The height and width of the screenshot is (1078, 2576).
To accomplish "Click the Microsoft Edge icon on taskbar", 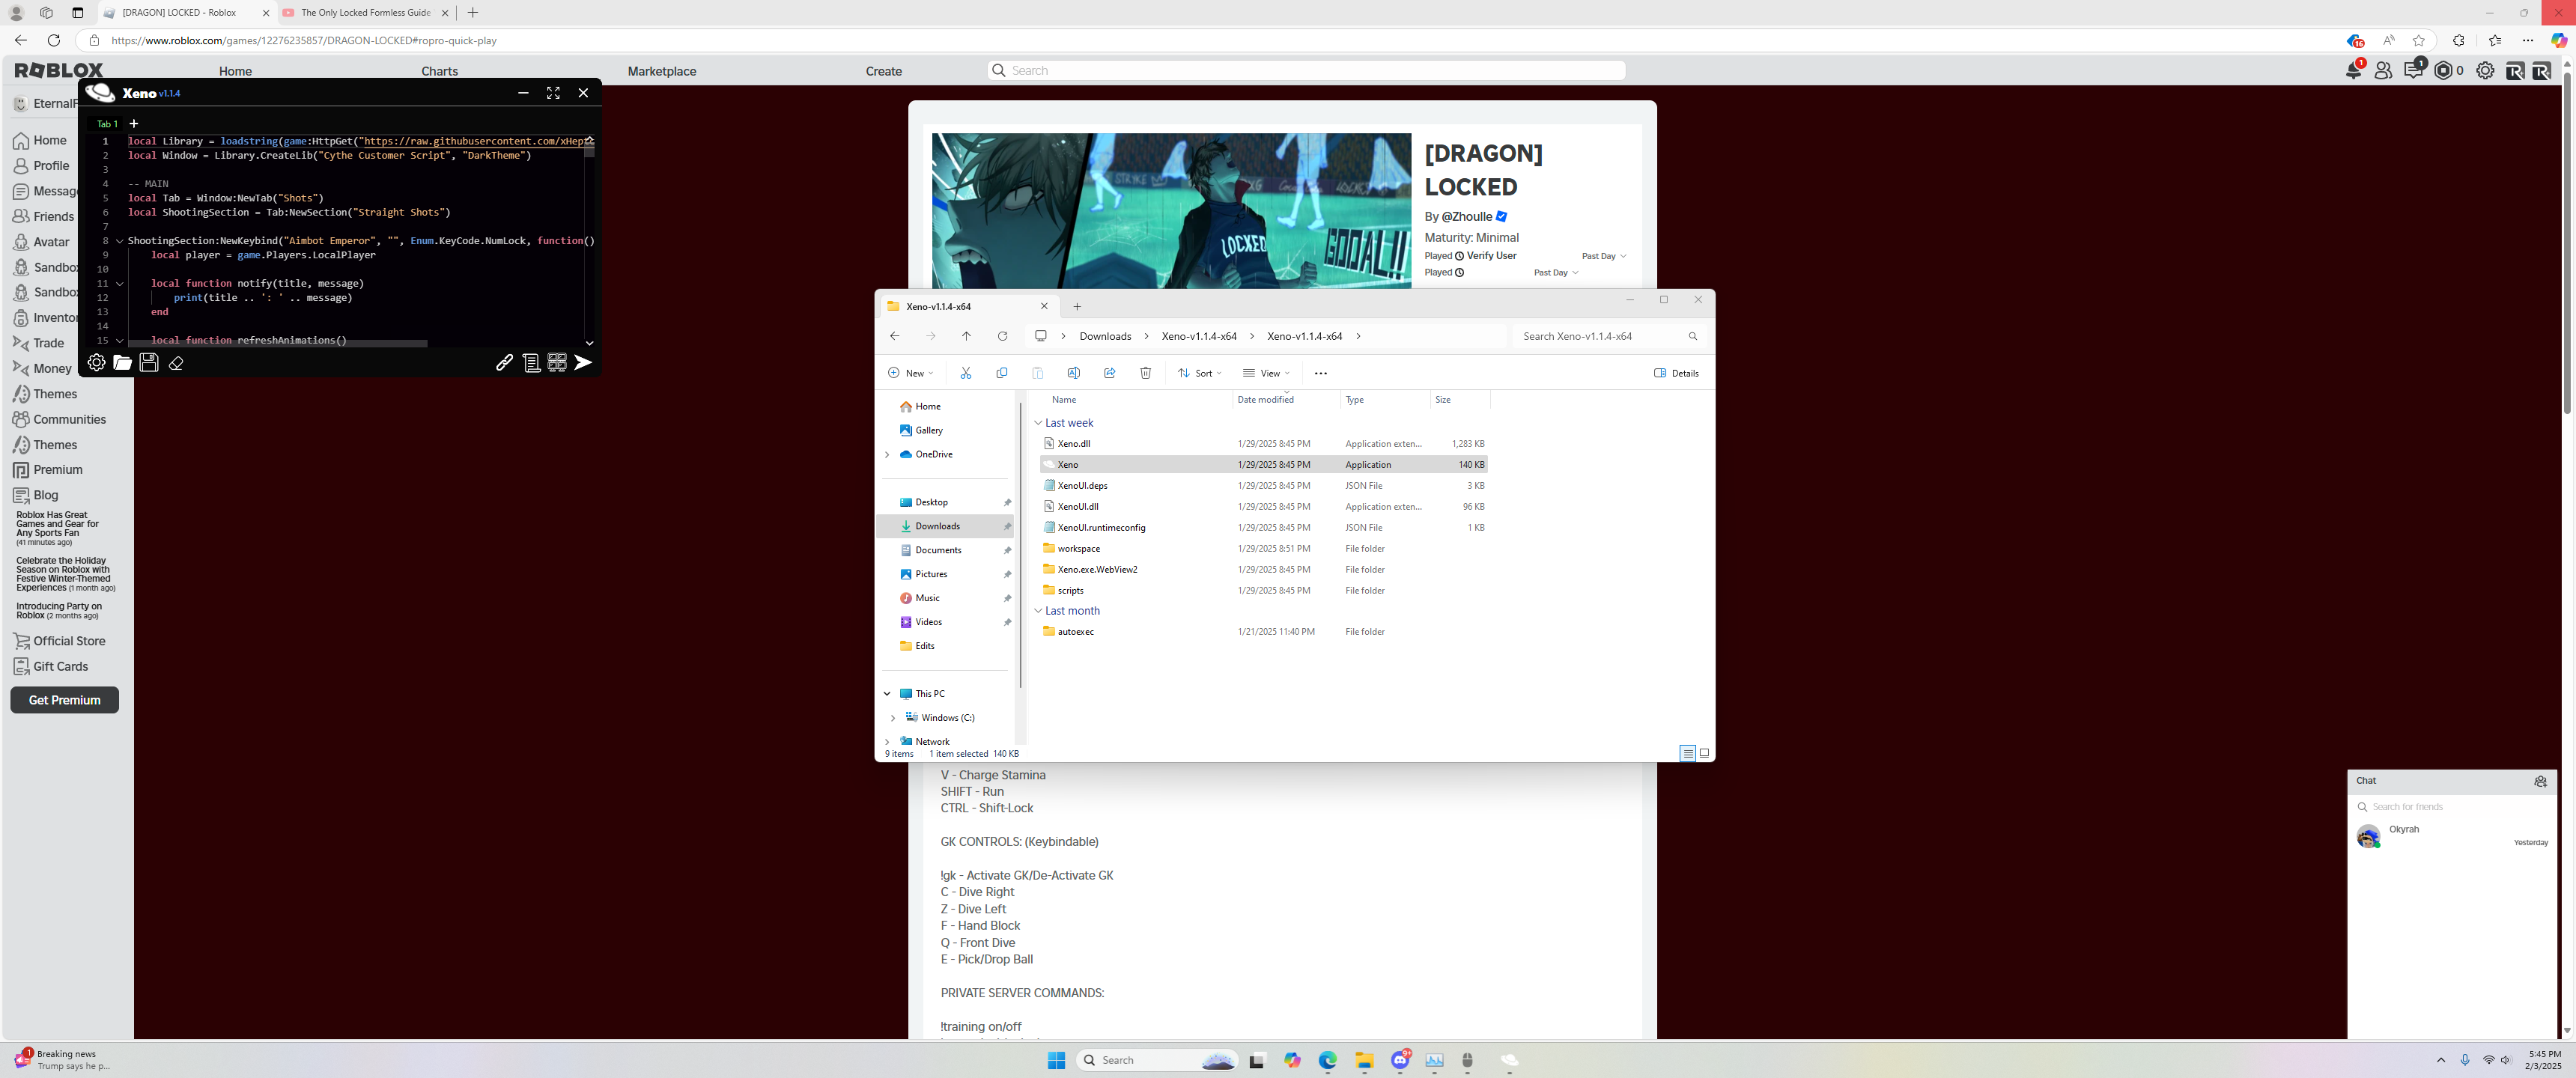I will pyautogui.click(x=1328, y=1060).
